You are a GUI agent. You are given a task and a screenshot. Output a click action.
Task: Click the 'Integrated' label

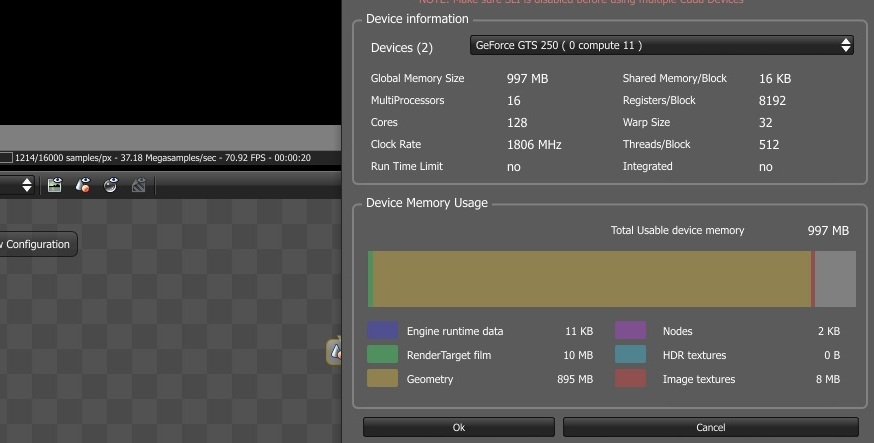click(647, 166)
